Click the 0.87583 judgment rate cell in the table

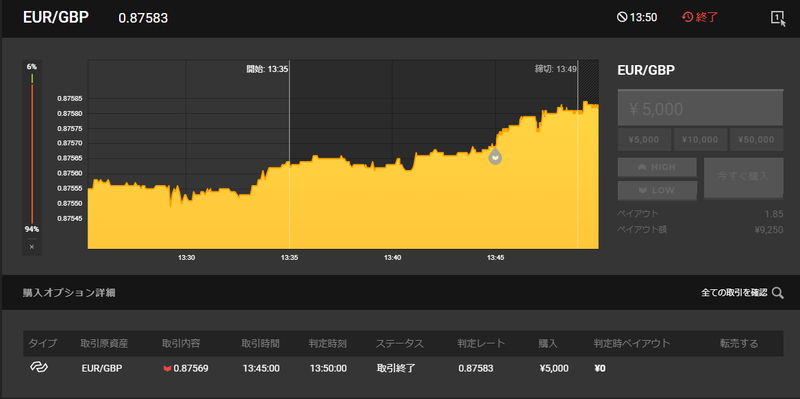[x=476, y=368]
